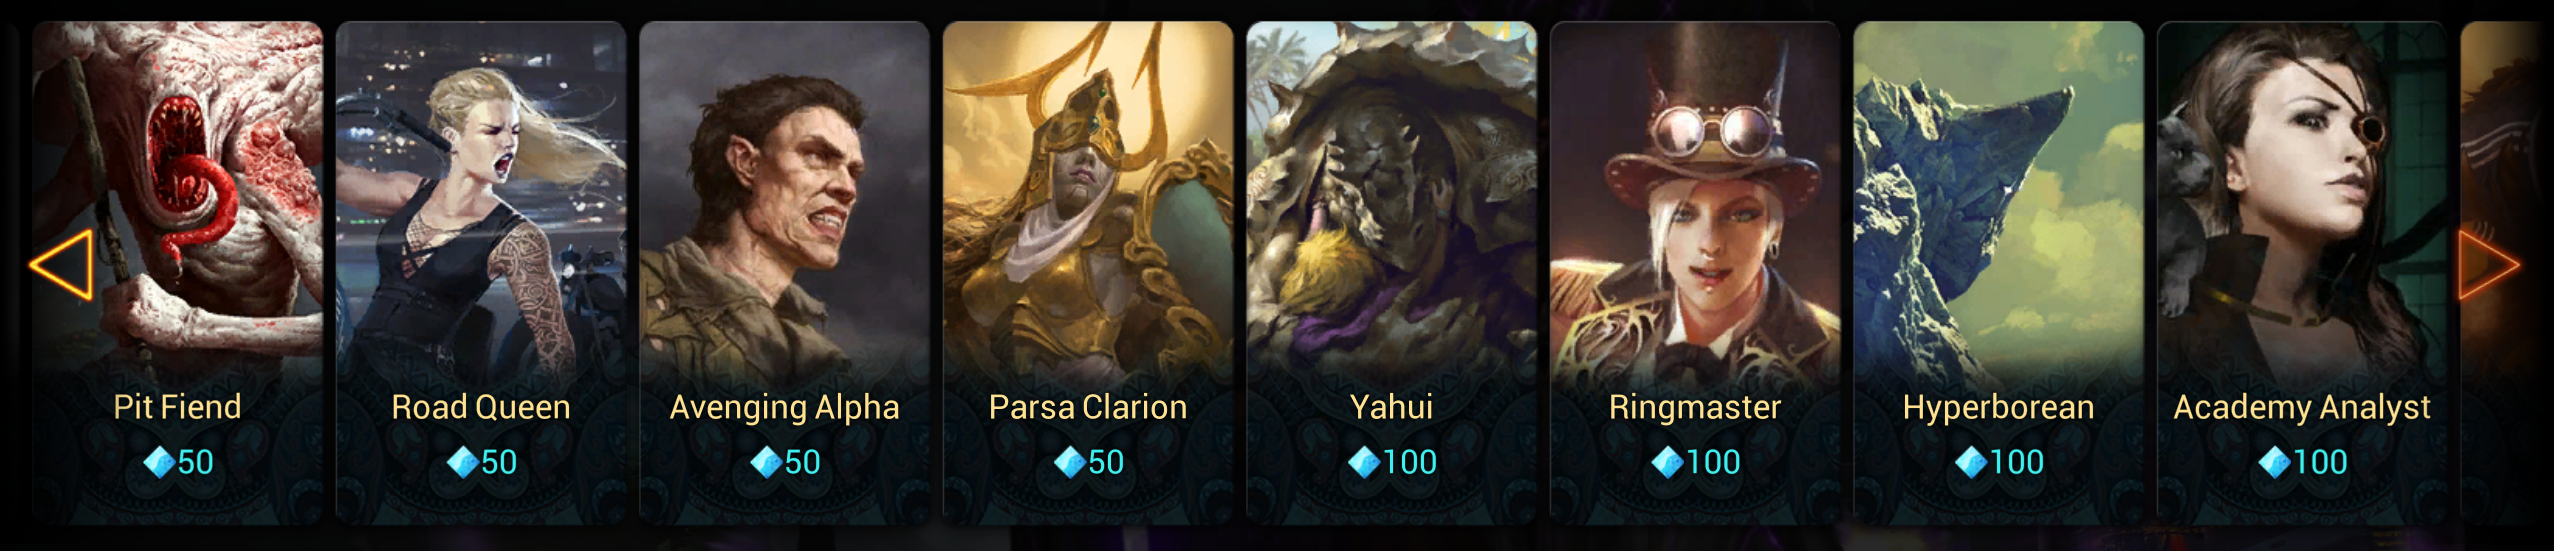Click the right orange carousel arrow
2554x551 pixels.
[2489, 264]
